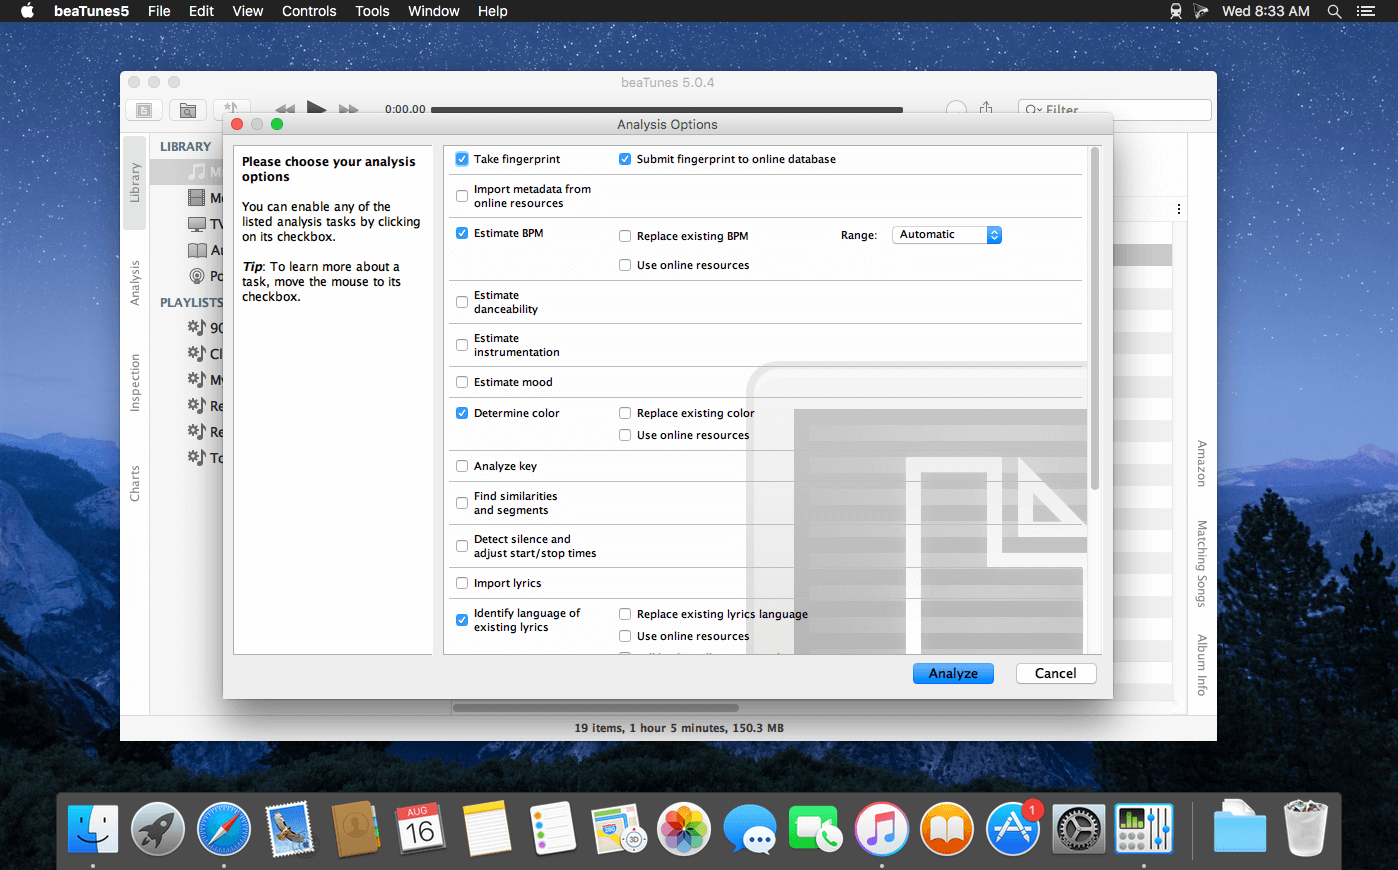Image resolution: width=1398 pixels, height=870 pixels.
Task: Tick the Analyze key checkbox
Action: (x=462, y=466)
